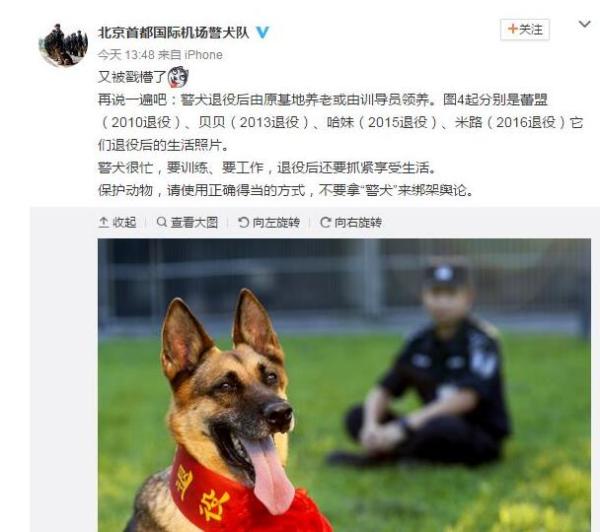View full-size image via 查看大图
This screenshot has width=600, height=532.
click(x=187, y=222)
